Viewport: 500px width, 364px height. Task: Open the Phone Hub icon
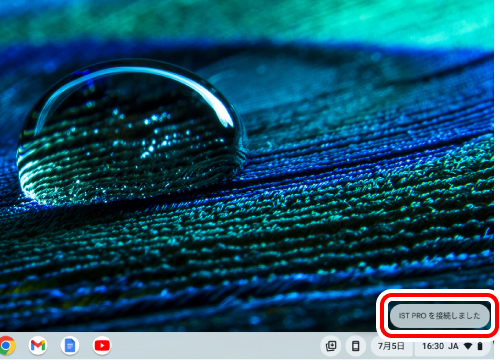[x=356, y=346]
